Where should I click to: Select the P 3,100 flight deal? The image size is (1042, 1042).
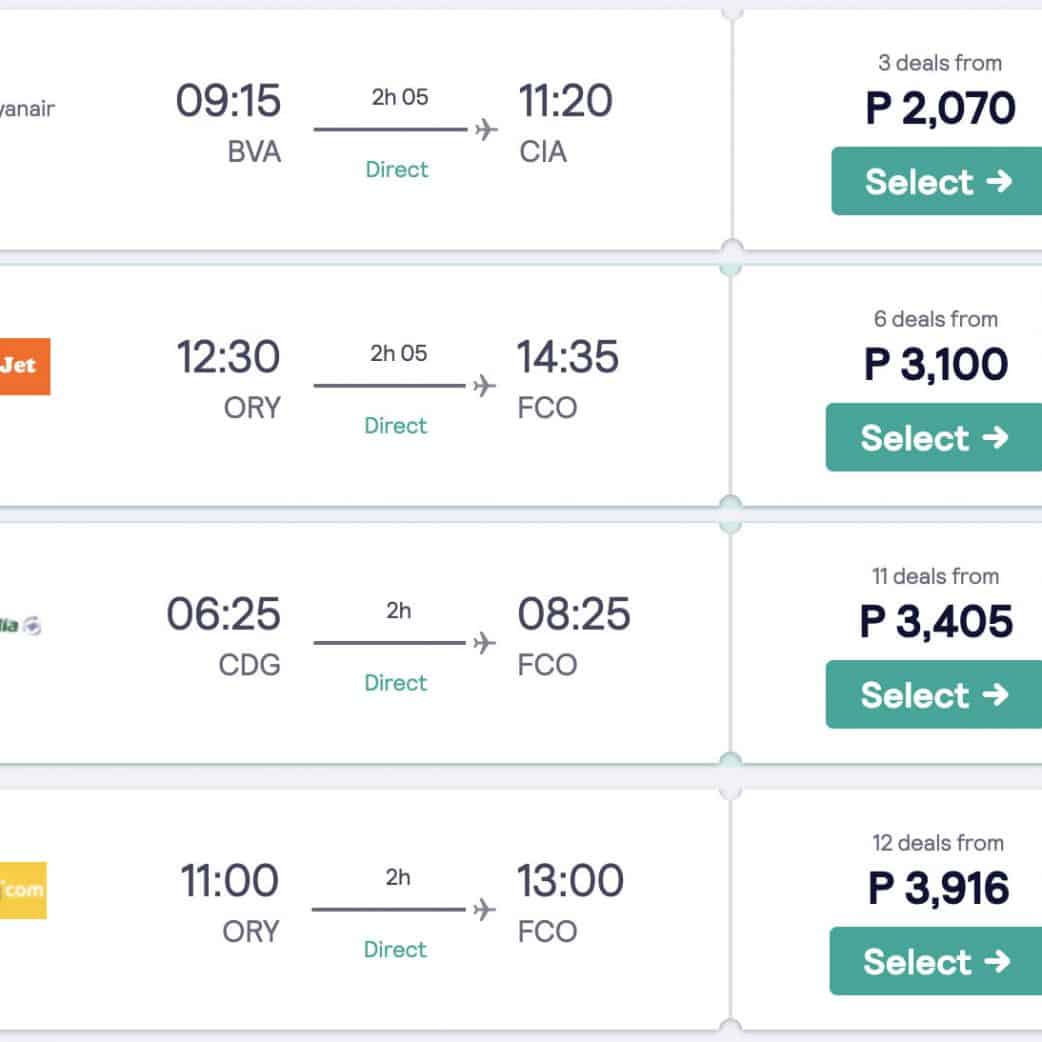(x=934, y=438)
